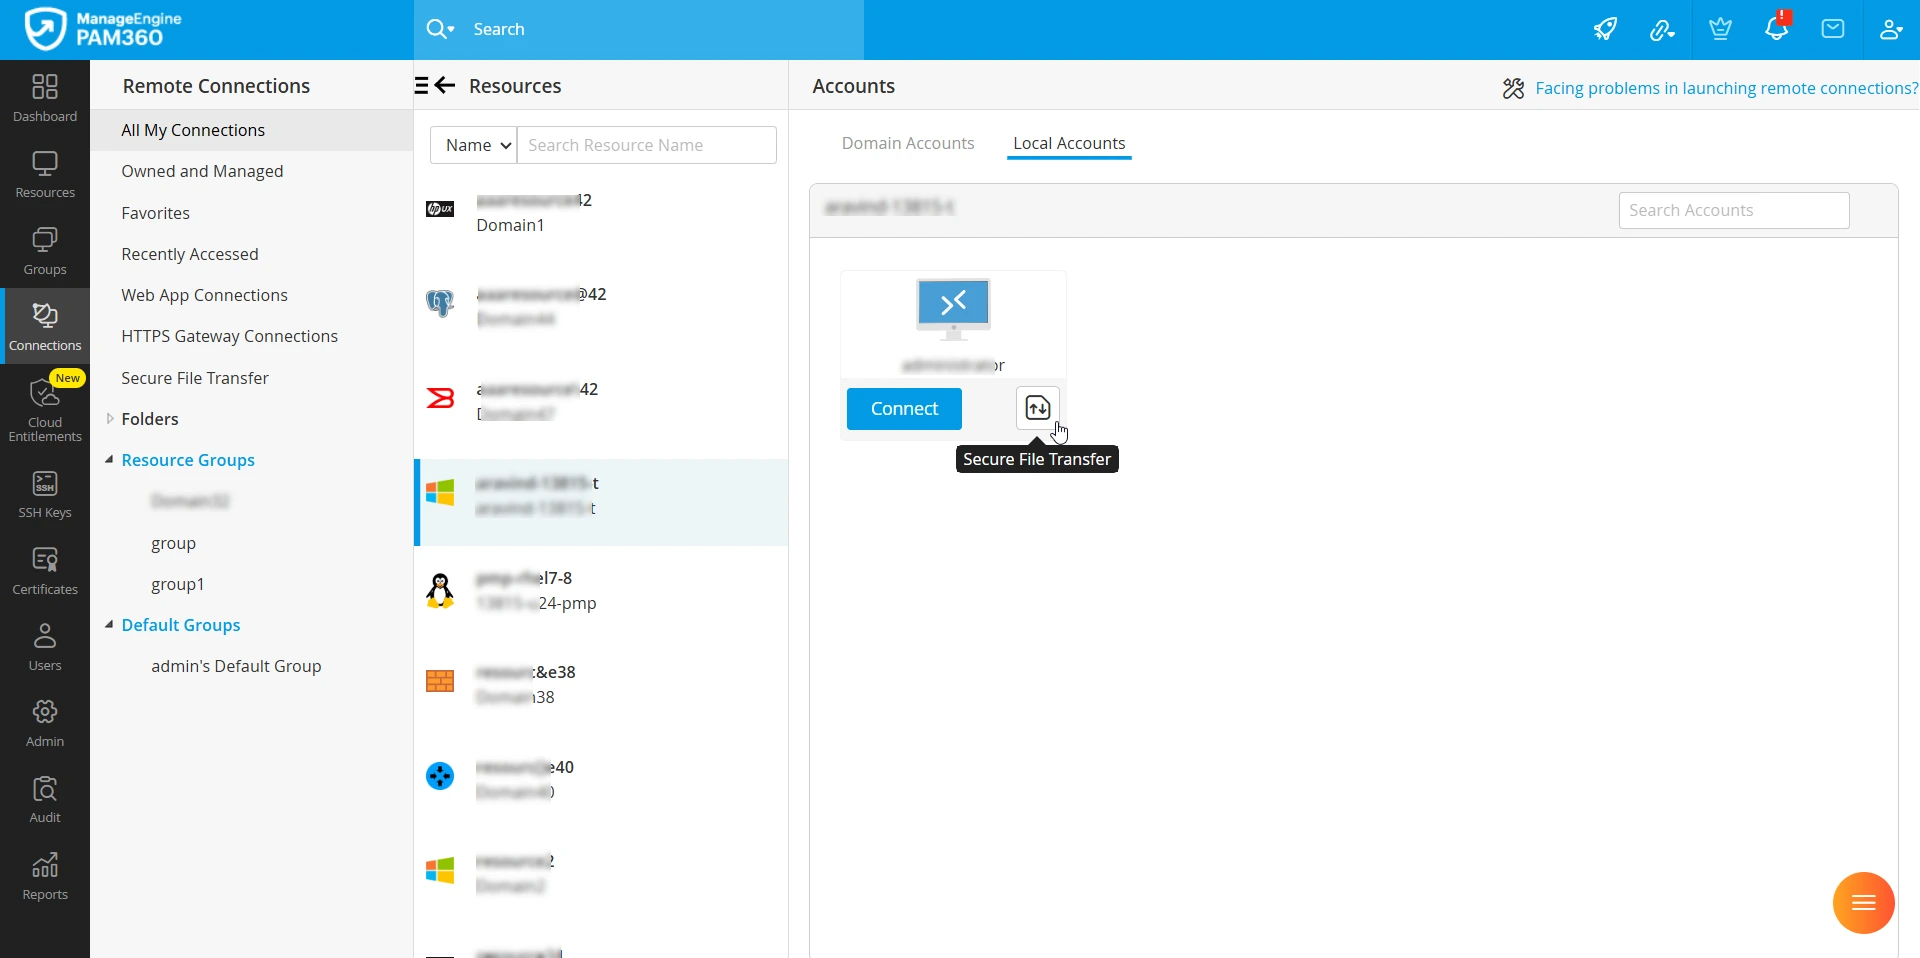Click the rocket icon in the header
This screenshot has width=1920, height=958.
1605,29
